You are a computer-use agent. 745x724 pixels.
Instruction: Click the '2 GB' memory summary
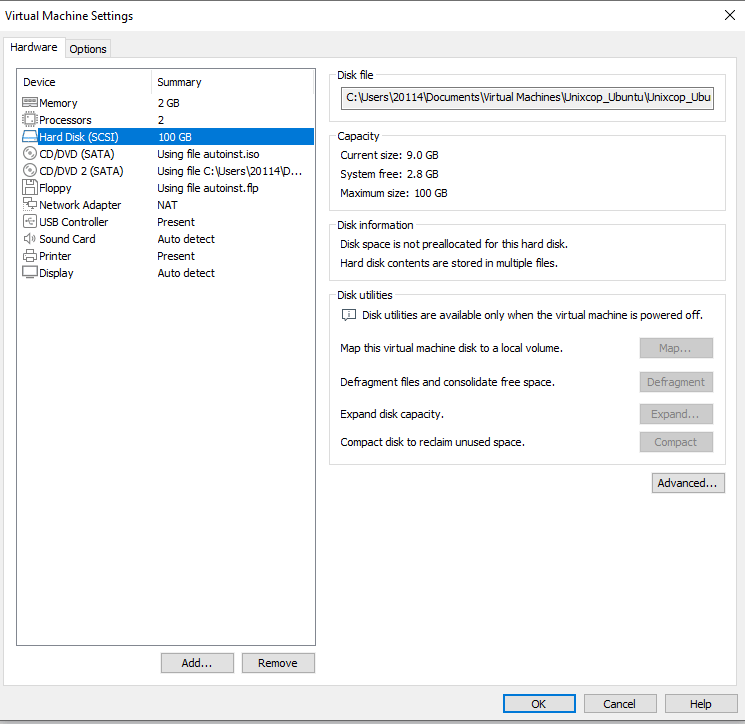[169, 103]
